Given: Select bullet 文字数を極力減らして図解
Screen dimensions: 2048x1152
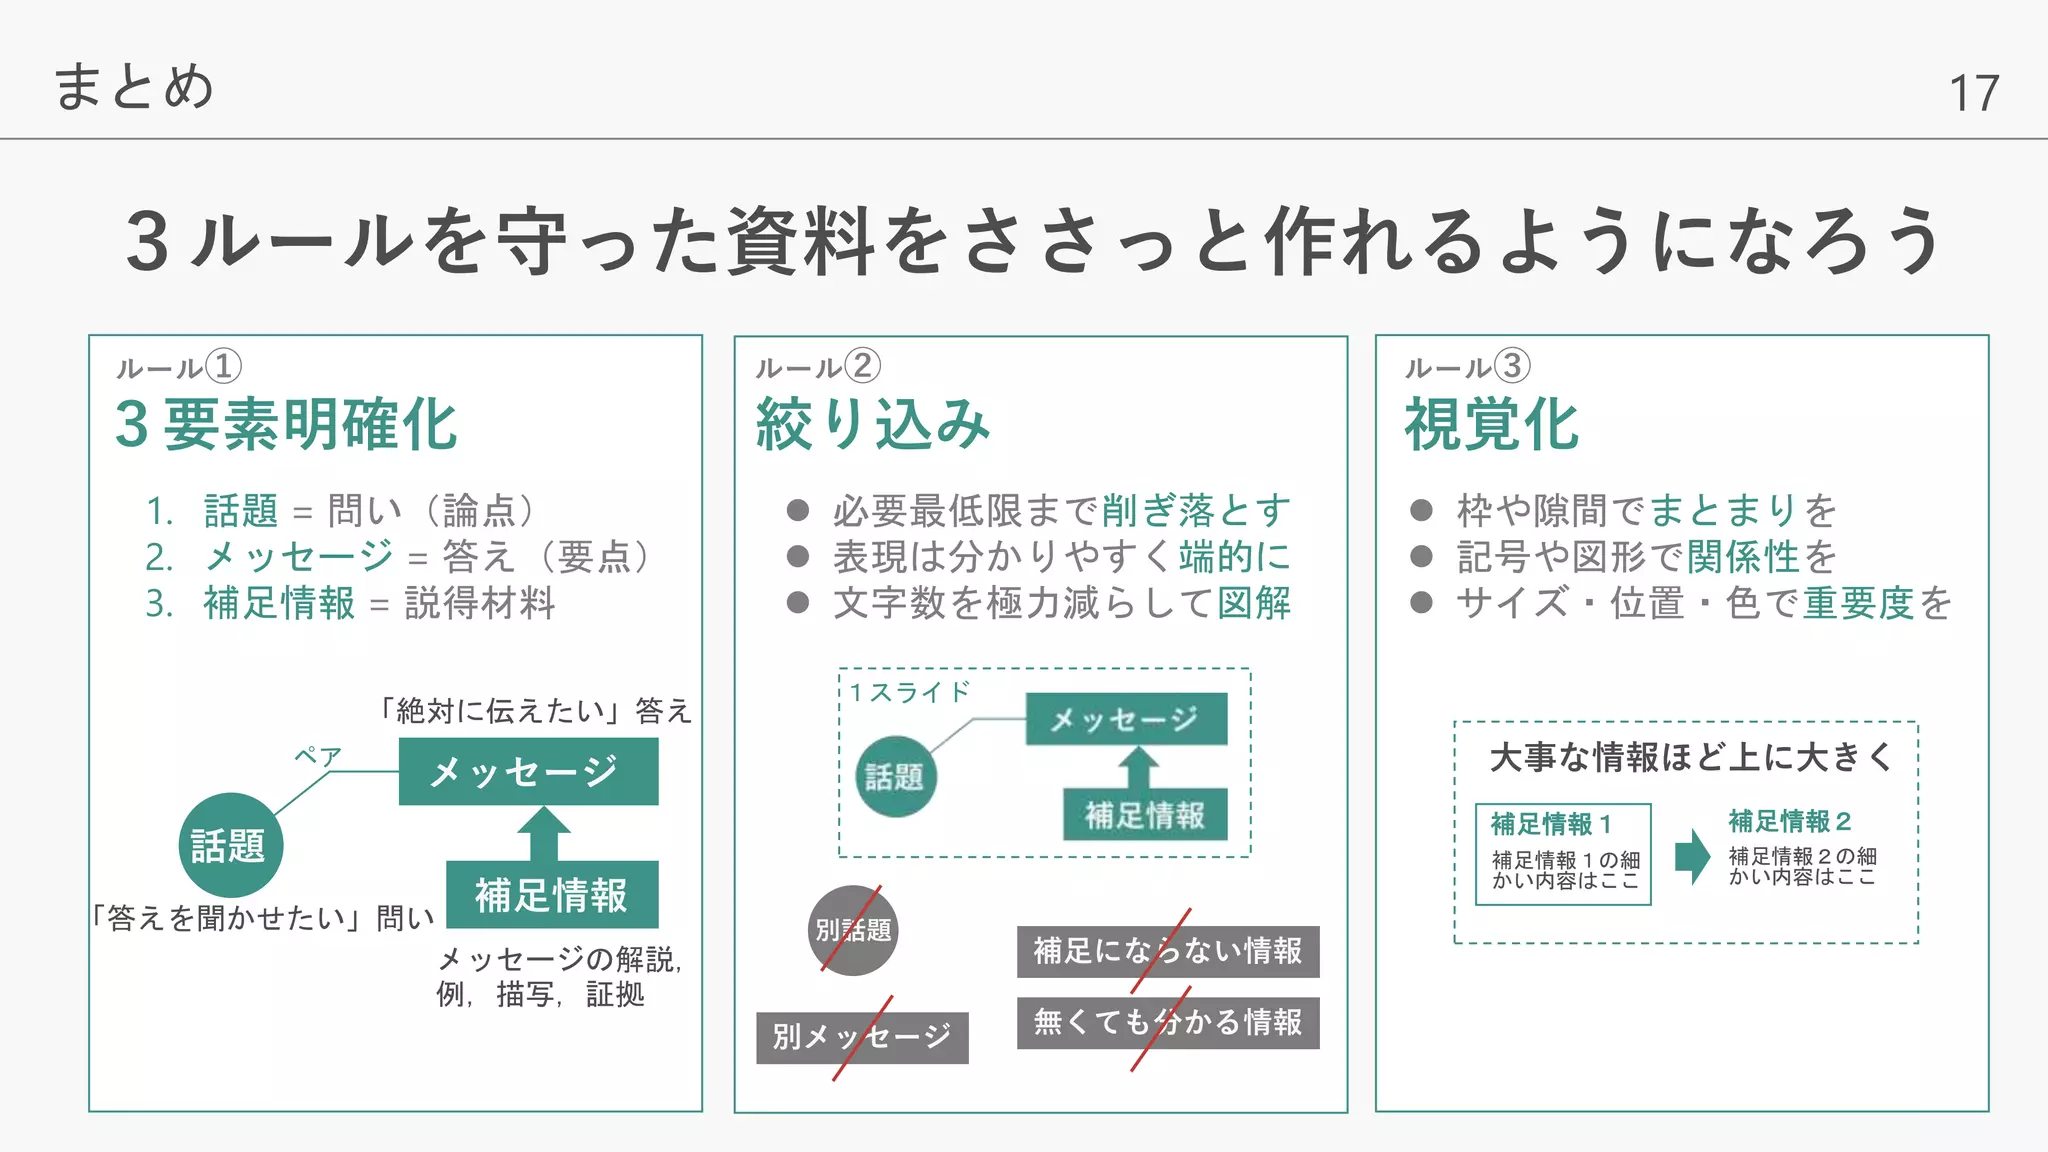Looking at the screenshot, I should click(1039, 603).
